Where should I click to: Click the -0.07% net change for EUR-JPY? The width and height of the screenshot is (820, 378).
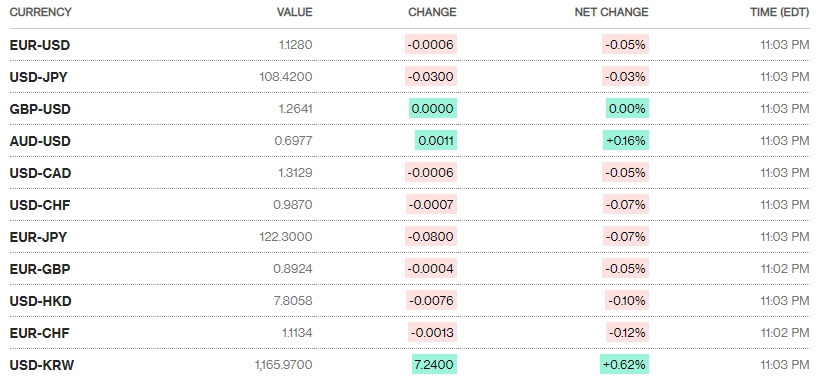click(626, 236)
